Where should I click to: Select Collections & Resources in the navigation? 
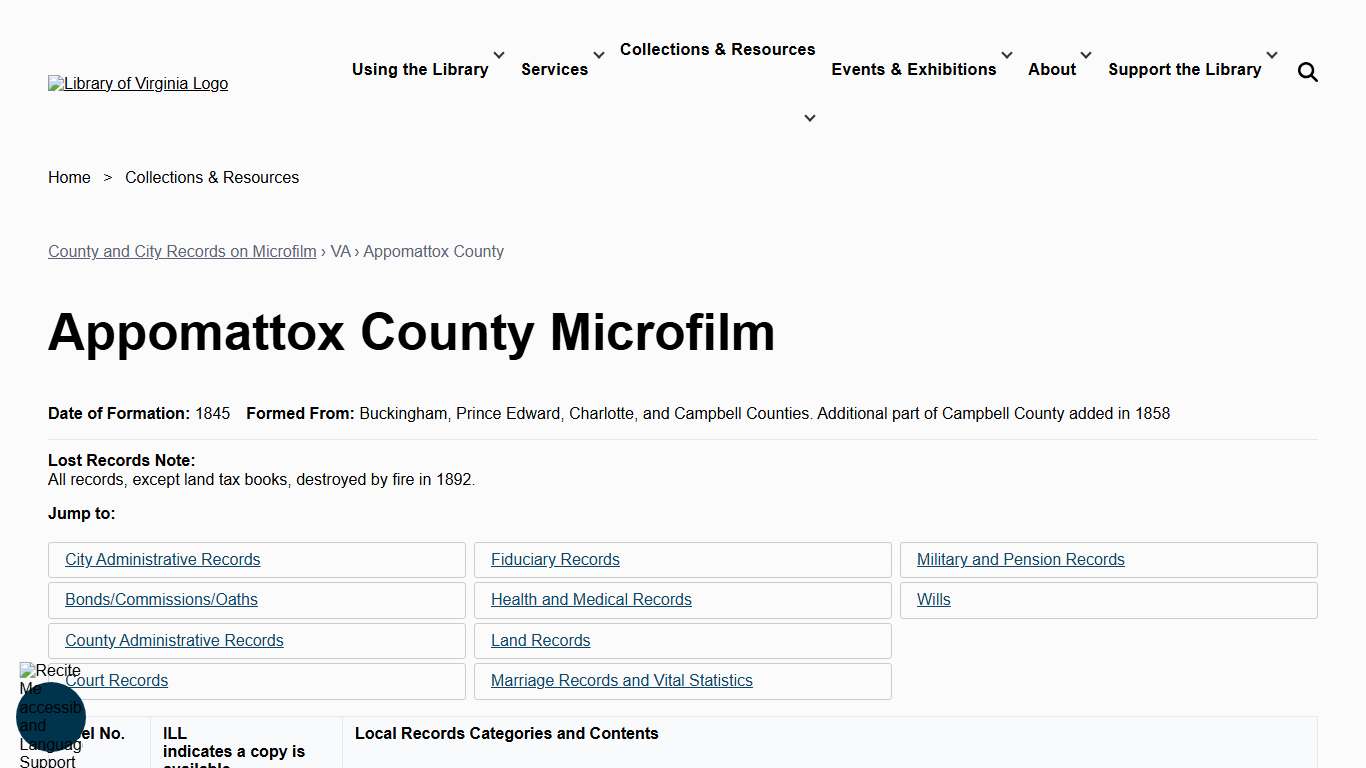(717, 49)
